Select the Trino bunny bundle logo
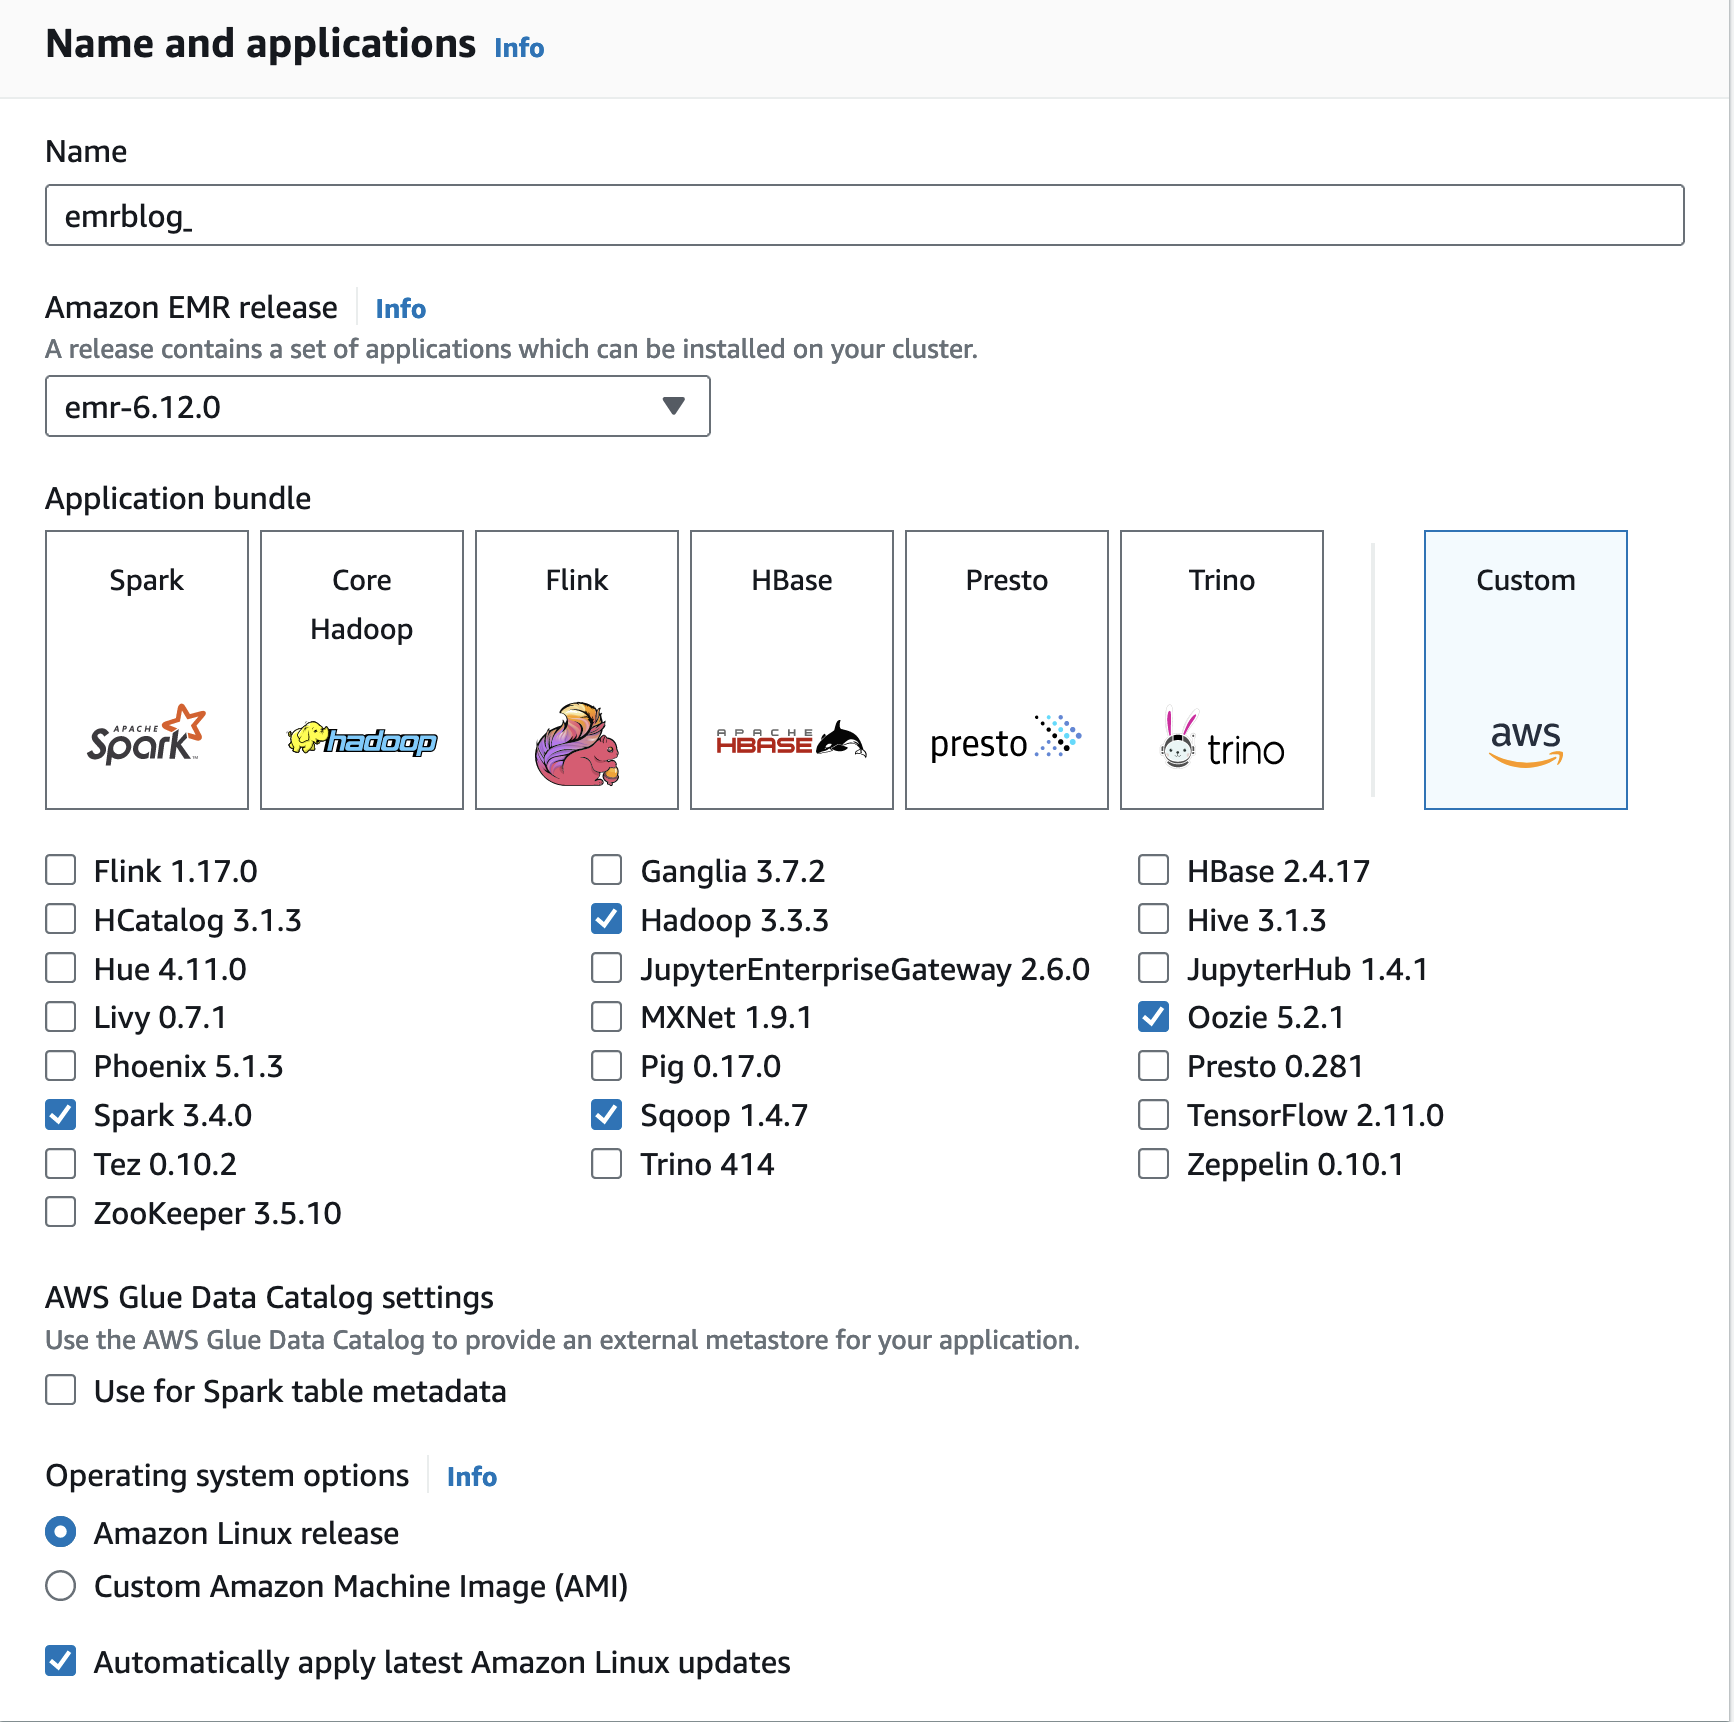Image resolution: width=1734 pixels, height=1722 pixels. coord(1222,740)
